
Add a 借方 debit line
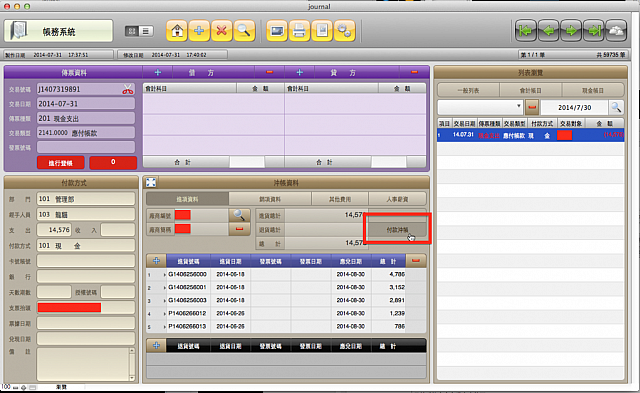[158, 73]
